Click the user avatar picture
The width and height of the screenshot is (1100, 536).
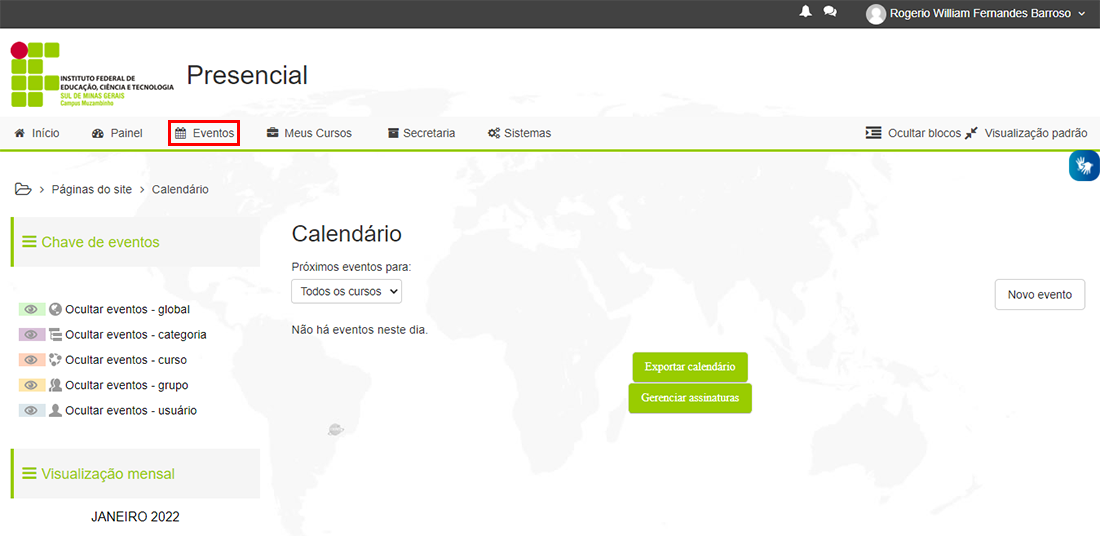[x=876, y=14]
